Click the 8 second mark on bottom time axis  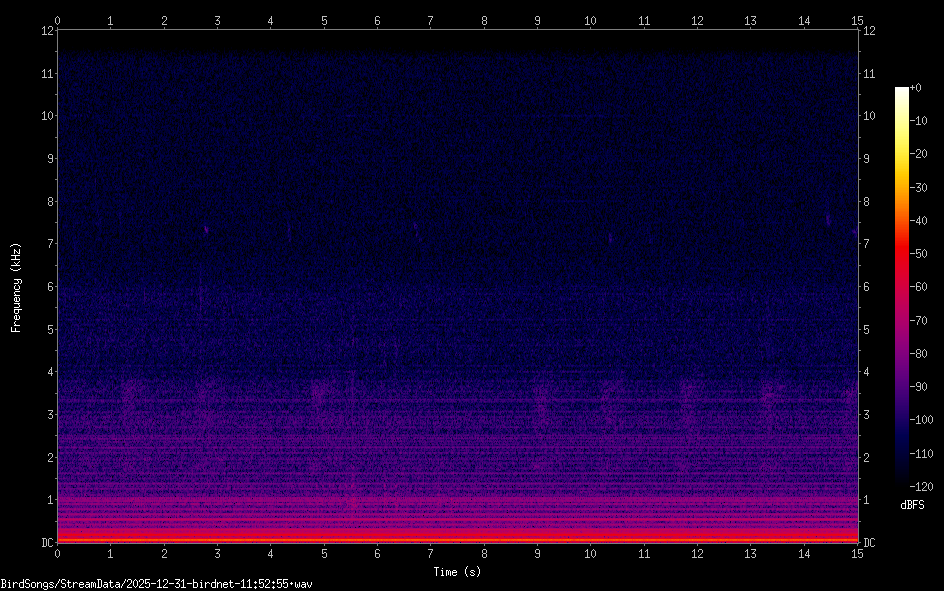[x=484, y=553]
